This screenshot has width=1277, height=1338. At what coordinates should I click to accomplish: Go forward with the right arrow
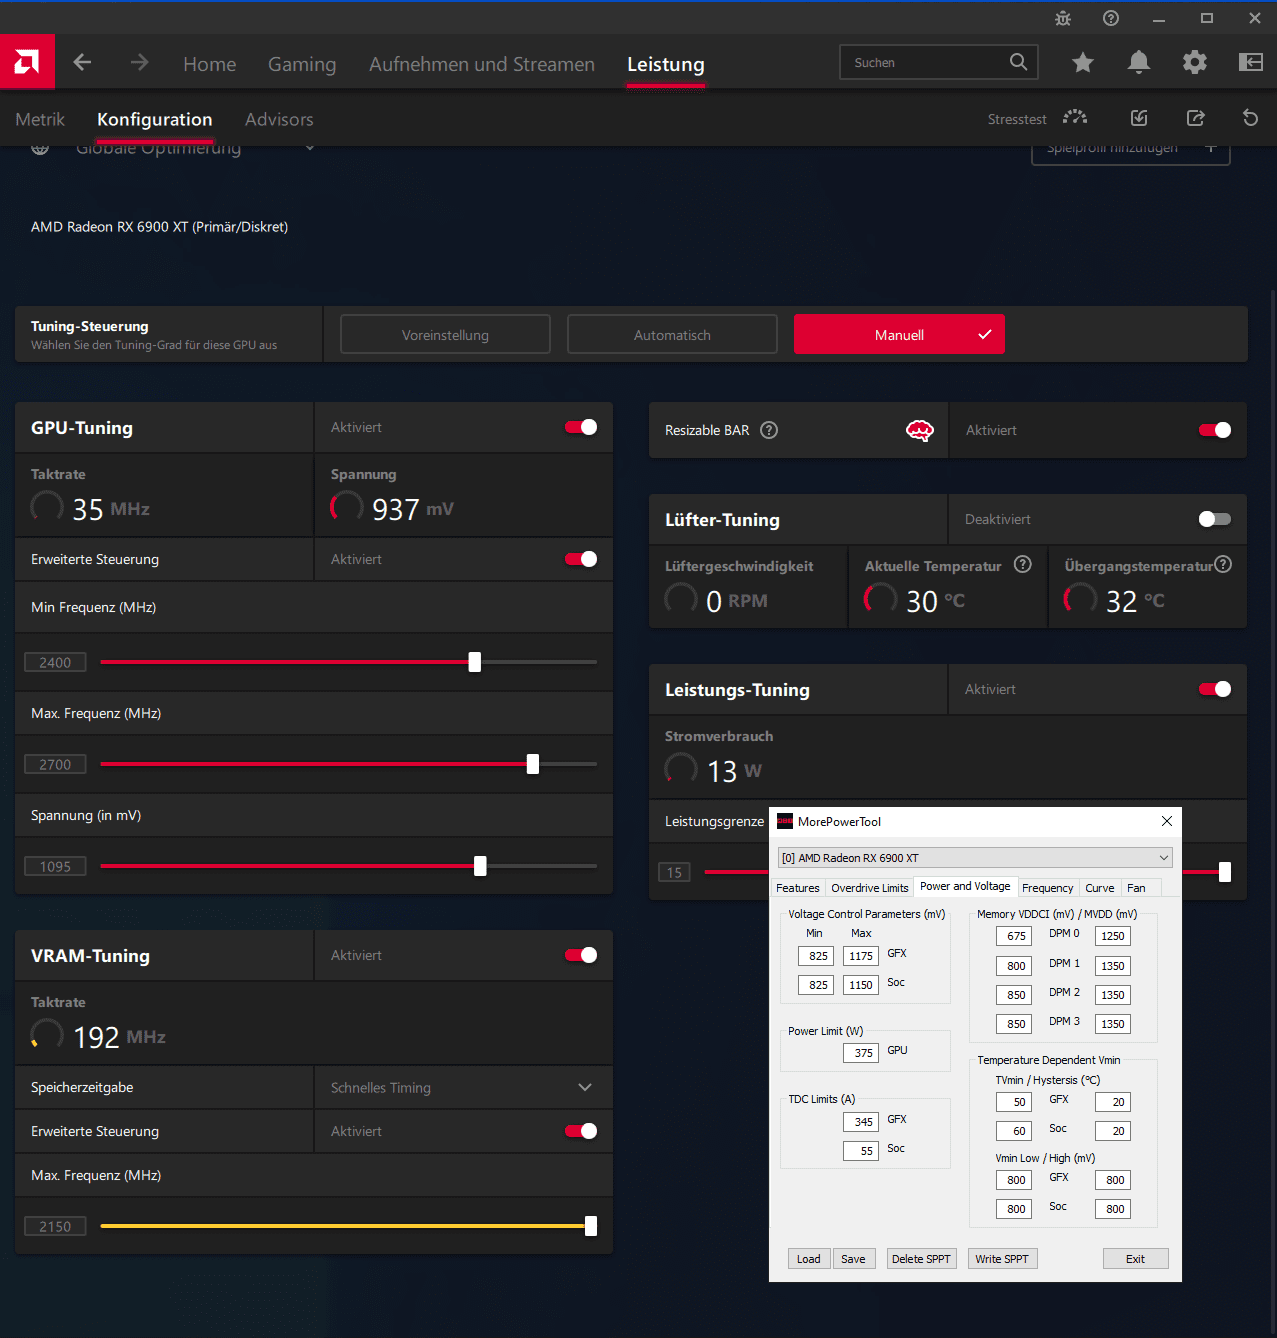[139, 63]
